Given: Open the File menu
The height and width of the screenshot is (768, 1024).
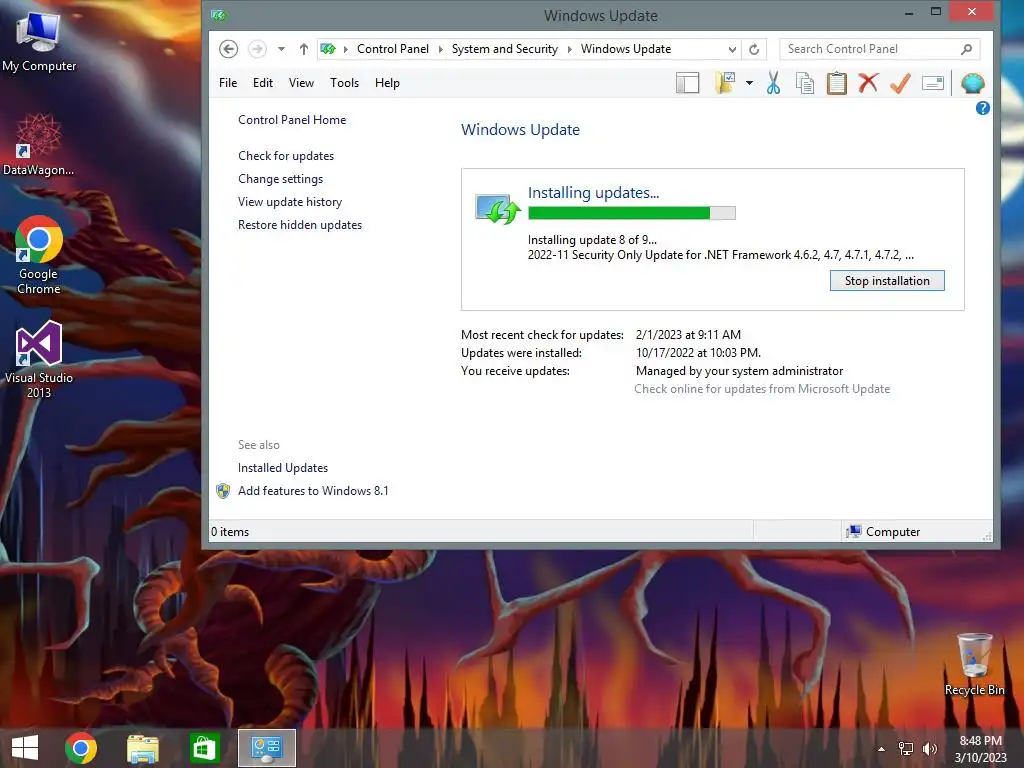Looking at the screenshot, I should [228, 83].
